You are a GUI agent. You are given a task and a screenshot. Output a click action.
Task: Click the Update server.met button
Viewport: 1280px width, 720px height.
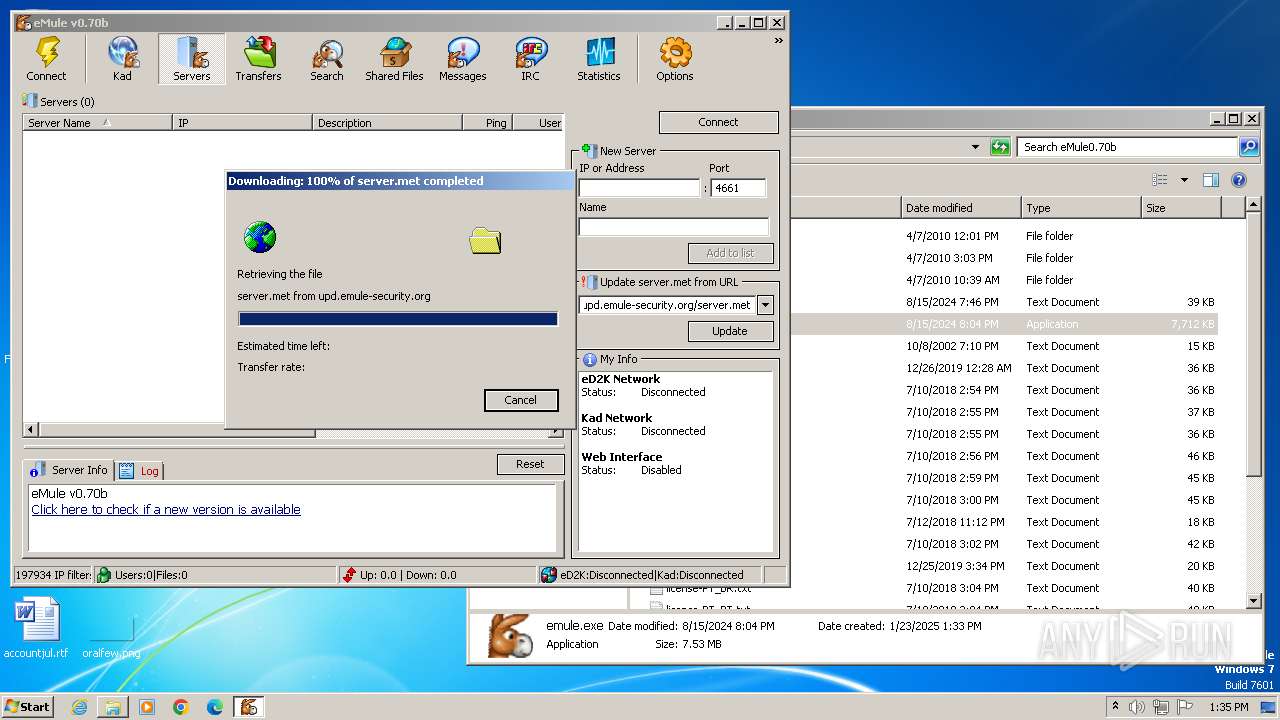(730, 331)
